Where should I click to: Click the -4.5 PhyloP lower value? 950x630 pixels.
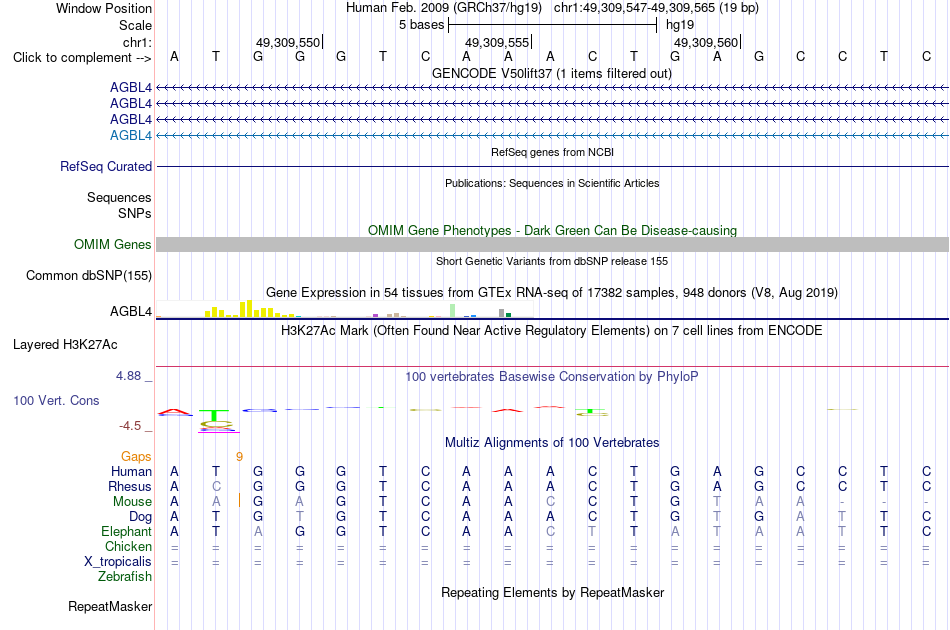[x=130, y=426]
